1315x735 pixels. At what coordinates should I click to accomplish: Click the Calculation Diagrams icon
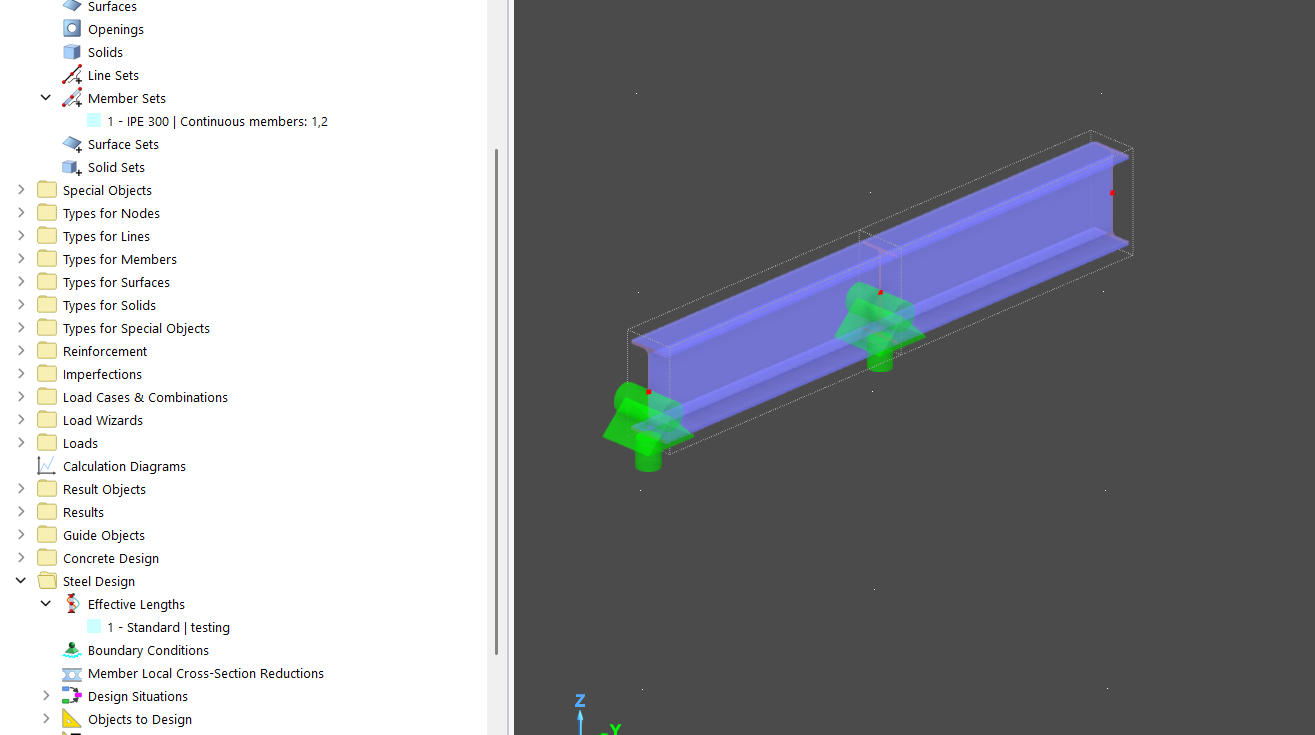pyautogui.click(x=47, y=466)
